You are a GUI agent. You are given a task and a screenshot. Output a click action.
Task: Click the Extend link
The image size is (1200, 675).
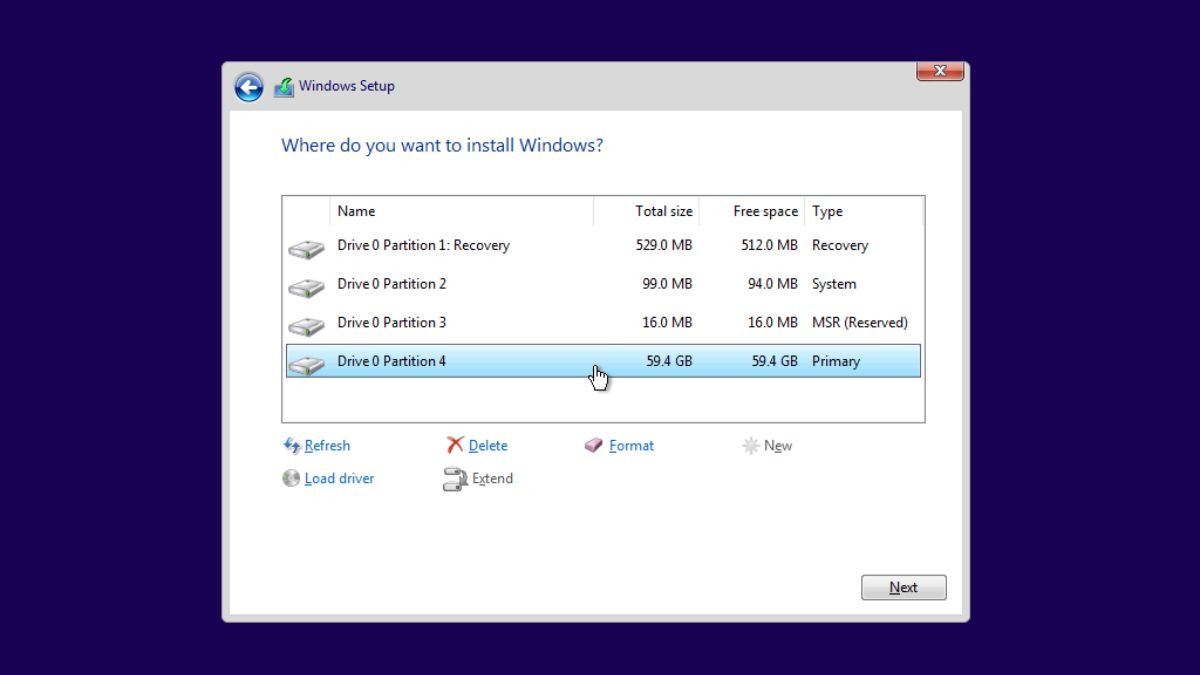click(x=492, y=479)
